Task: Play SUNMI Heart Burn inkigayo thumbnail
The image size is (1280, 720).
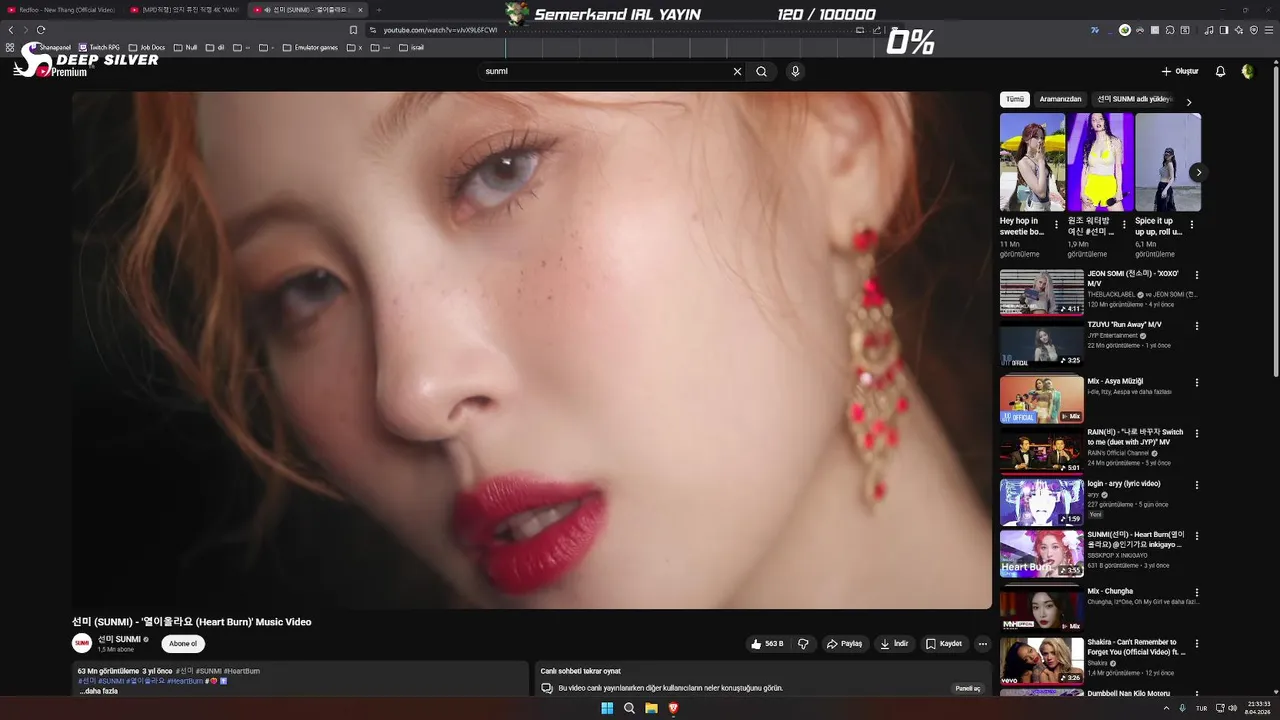Action: [x=1042, y=554]
